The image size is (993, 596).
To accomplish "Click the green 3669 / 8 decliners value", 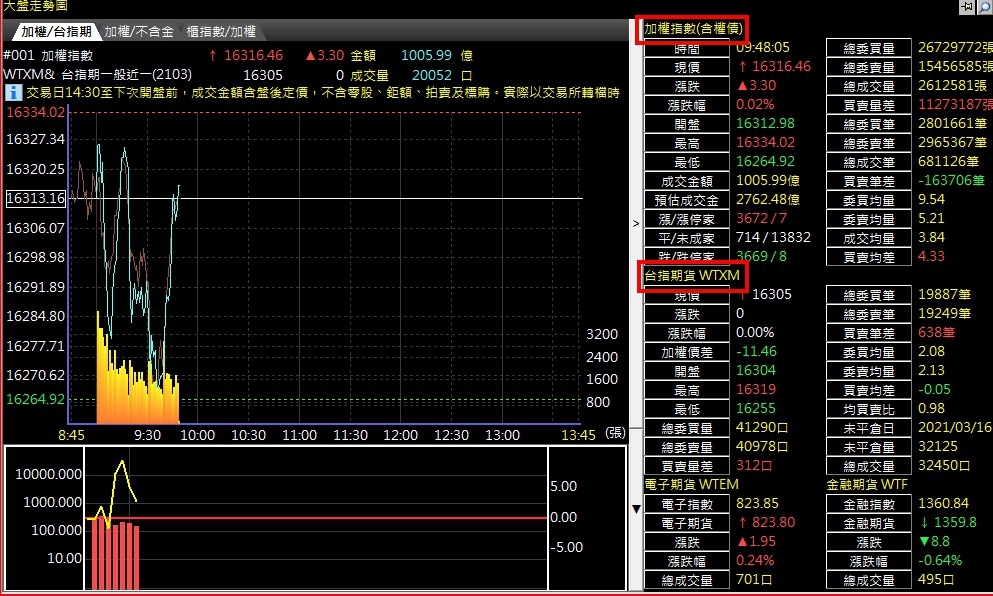I will coord(761,257).
